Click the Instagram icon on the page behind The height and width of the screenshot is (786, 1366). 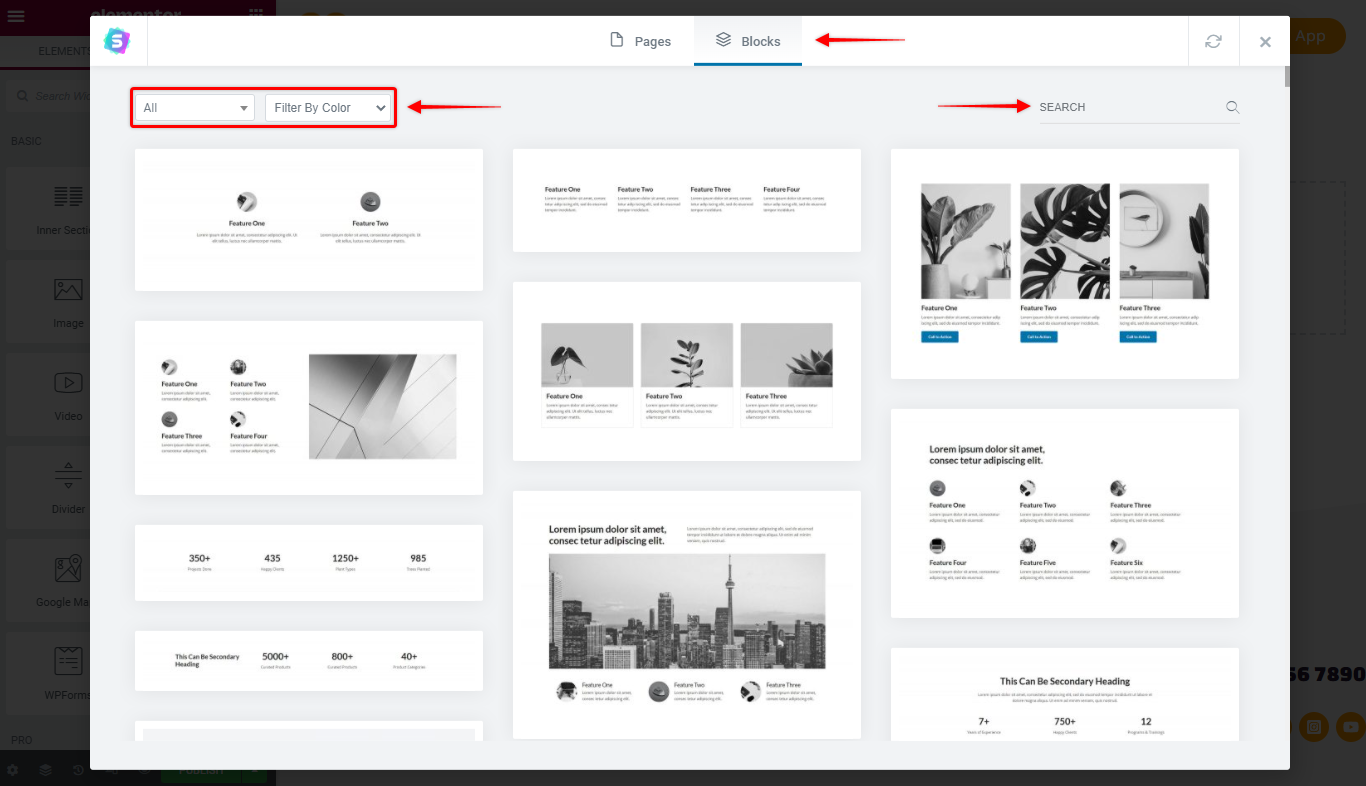(x=1315, y=727)
